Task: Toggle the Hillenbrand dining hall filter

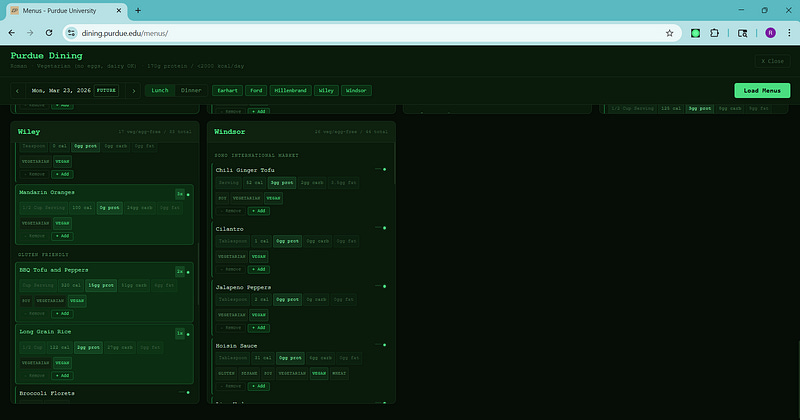Action: [x=290, y=90]
